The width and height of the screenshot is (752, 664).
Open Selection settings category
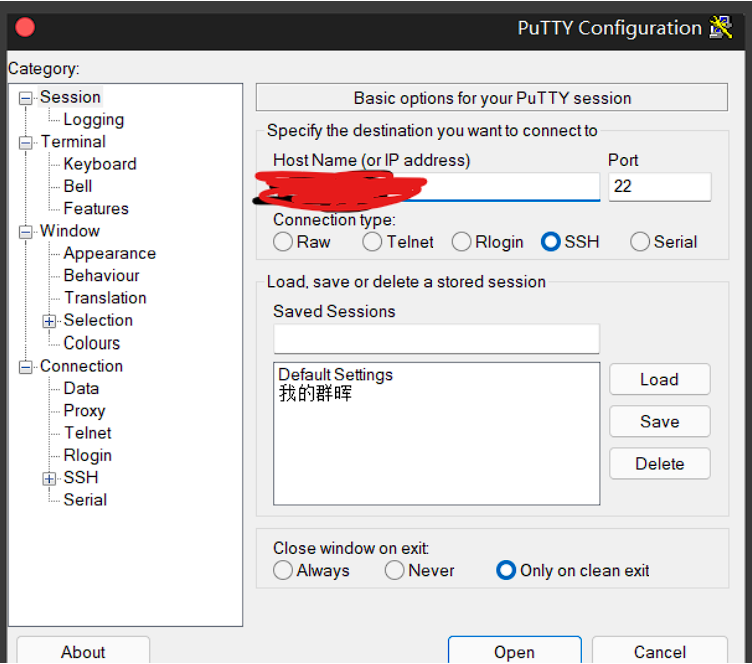pyautogui.click(x=98, y=320)
